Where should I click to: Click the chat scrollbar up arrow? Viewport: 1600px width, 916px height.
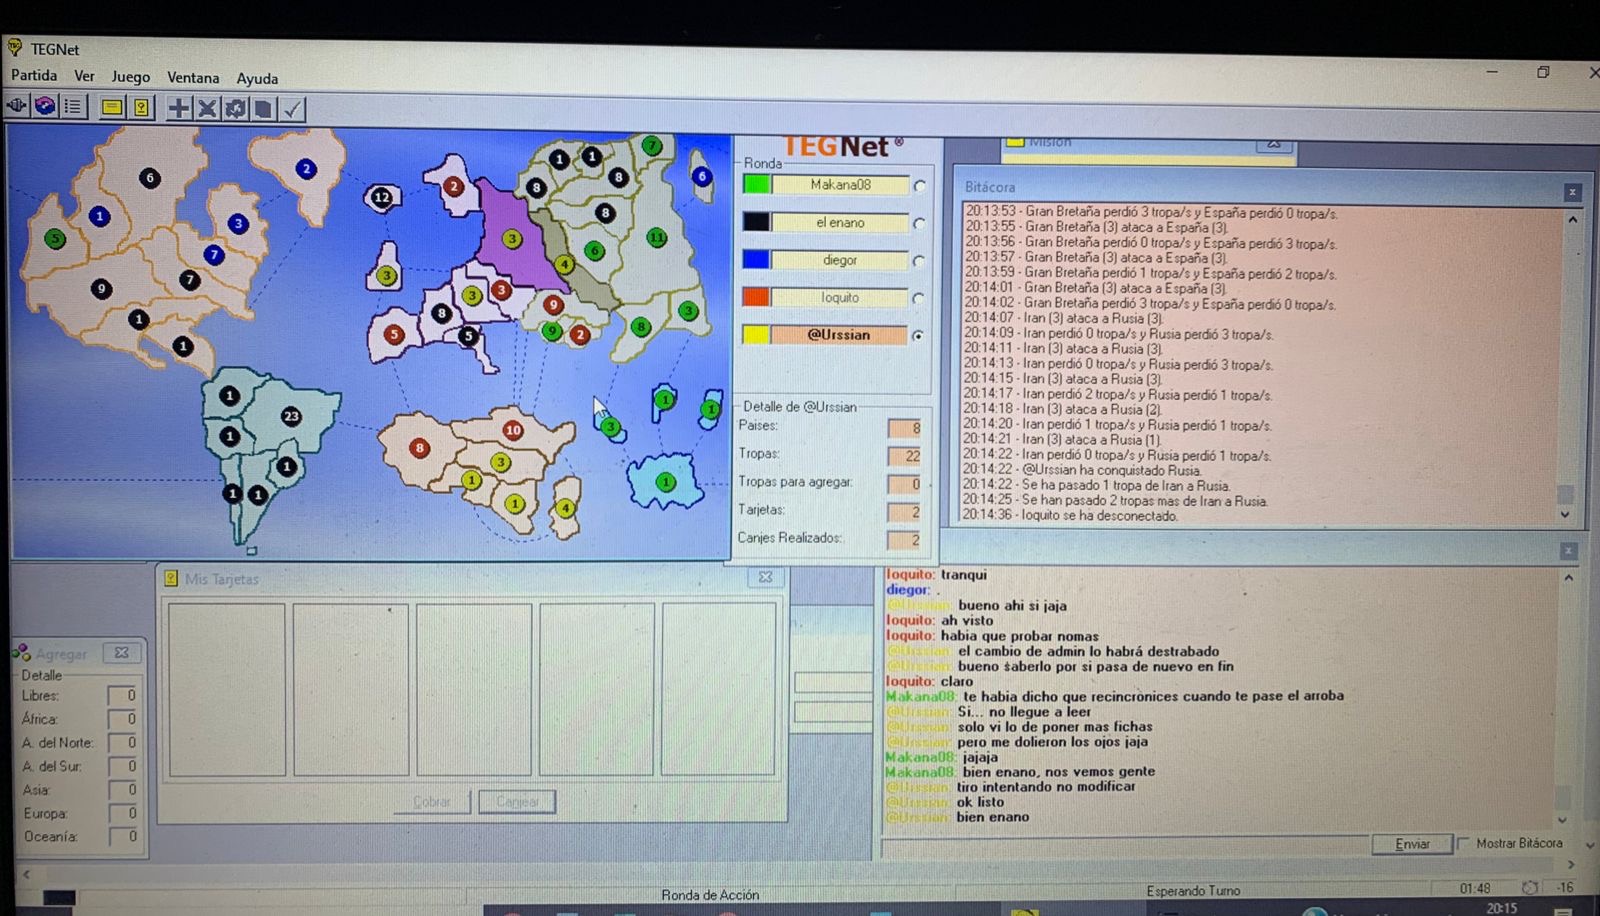pos(1568,578)
